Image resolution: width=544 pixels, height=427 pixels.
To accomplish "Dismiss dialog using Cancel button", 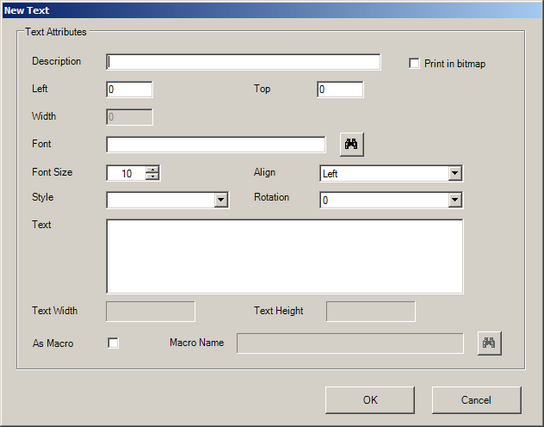I will [476, 400].
